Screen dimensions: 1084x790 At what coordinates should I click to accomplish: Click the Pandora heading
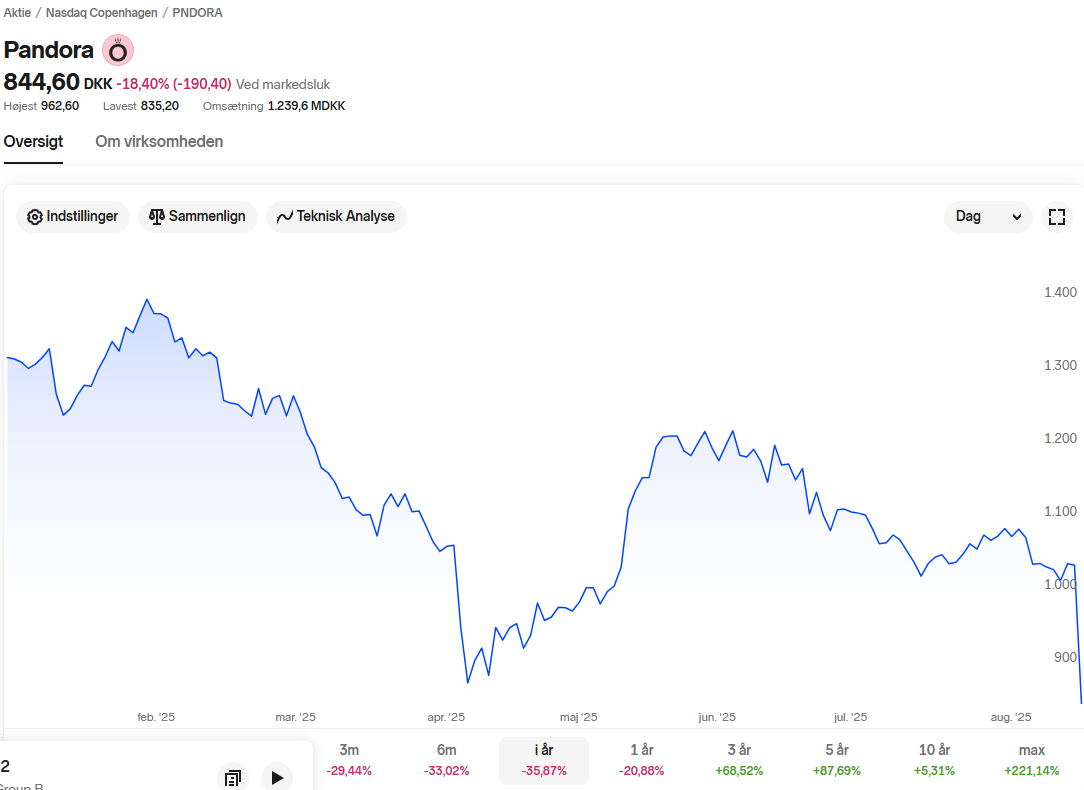pyautogui.click(x=48, y=50)
